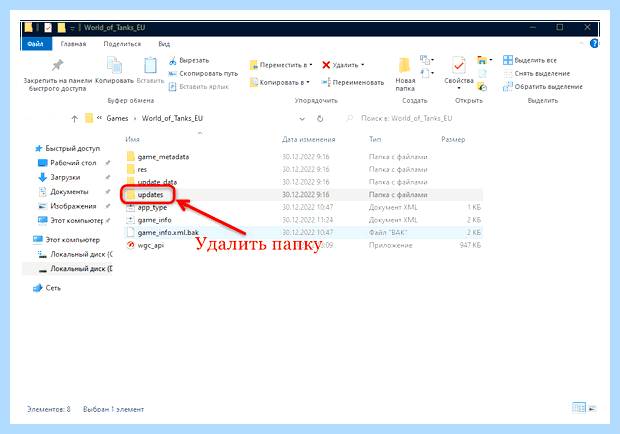Viewport: 620px width, 434px height.
Task: Click the Up arrow navigation button
Action: 74,118
